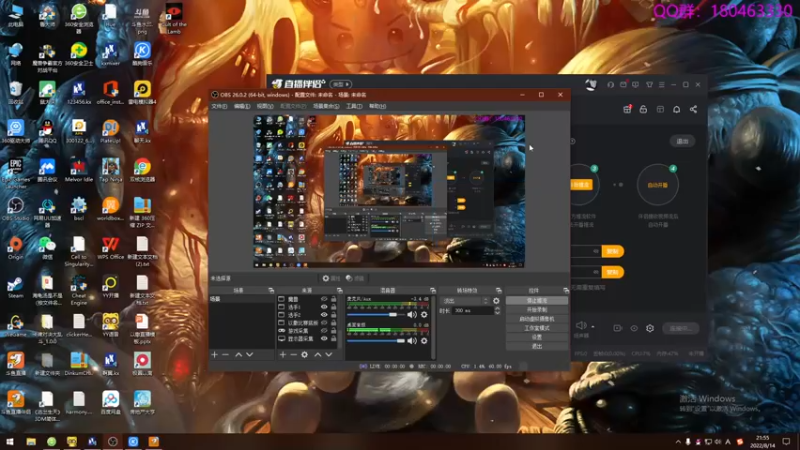Move the source up in the Sources panel
Image resolution: width=800 pixels, height=450 pixels.
point(317,354)
